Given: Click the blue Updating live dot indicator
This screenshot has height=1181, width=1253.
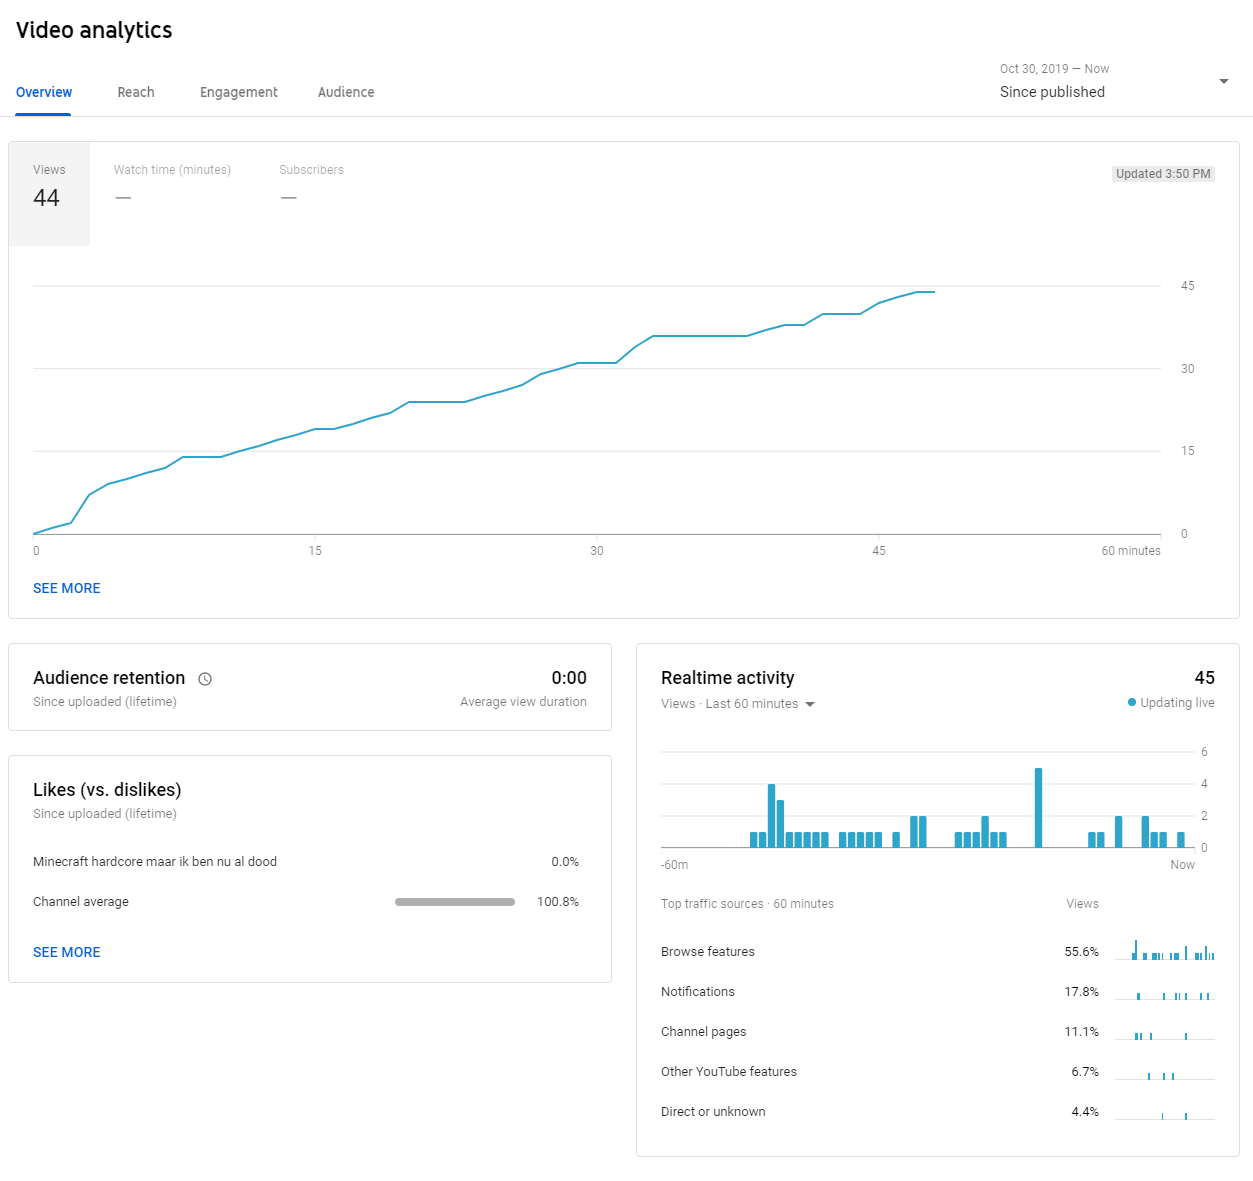Looking at the screenshot, I should coord(1132,702).
